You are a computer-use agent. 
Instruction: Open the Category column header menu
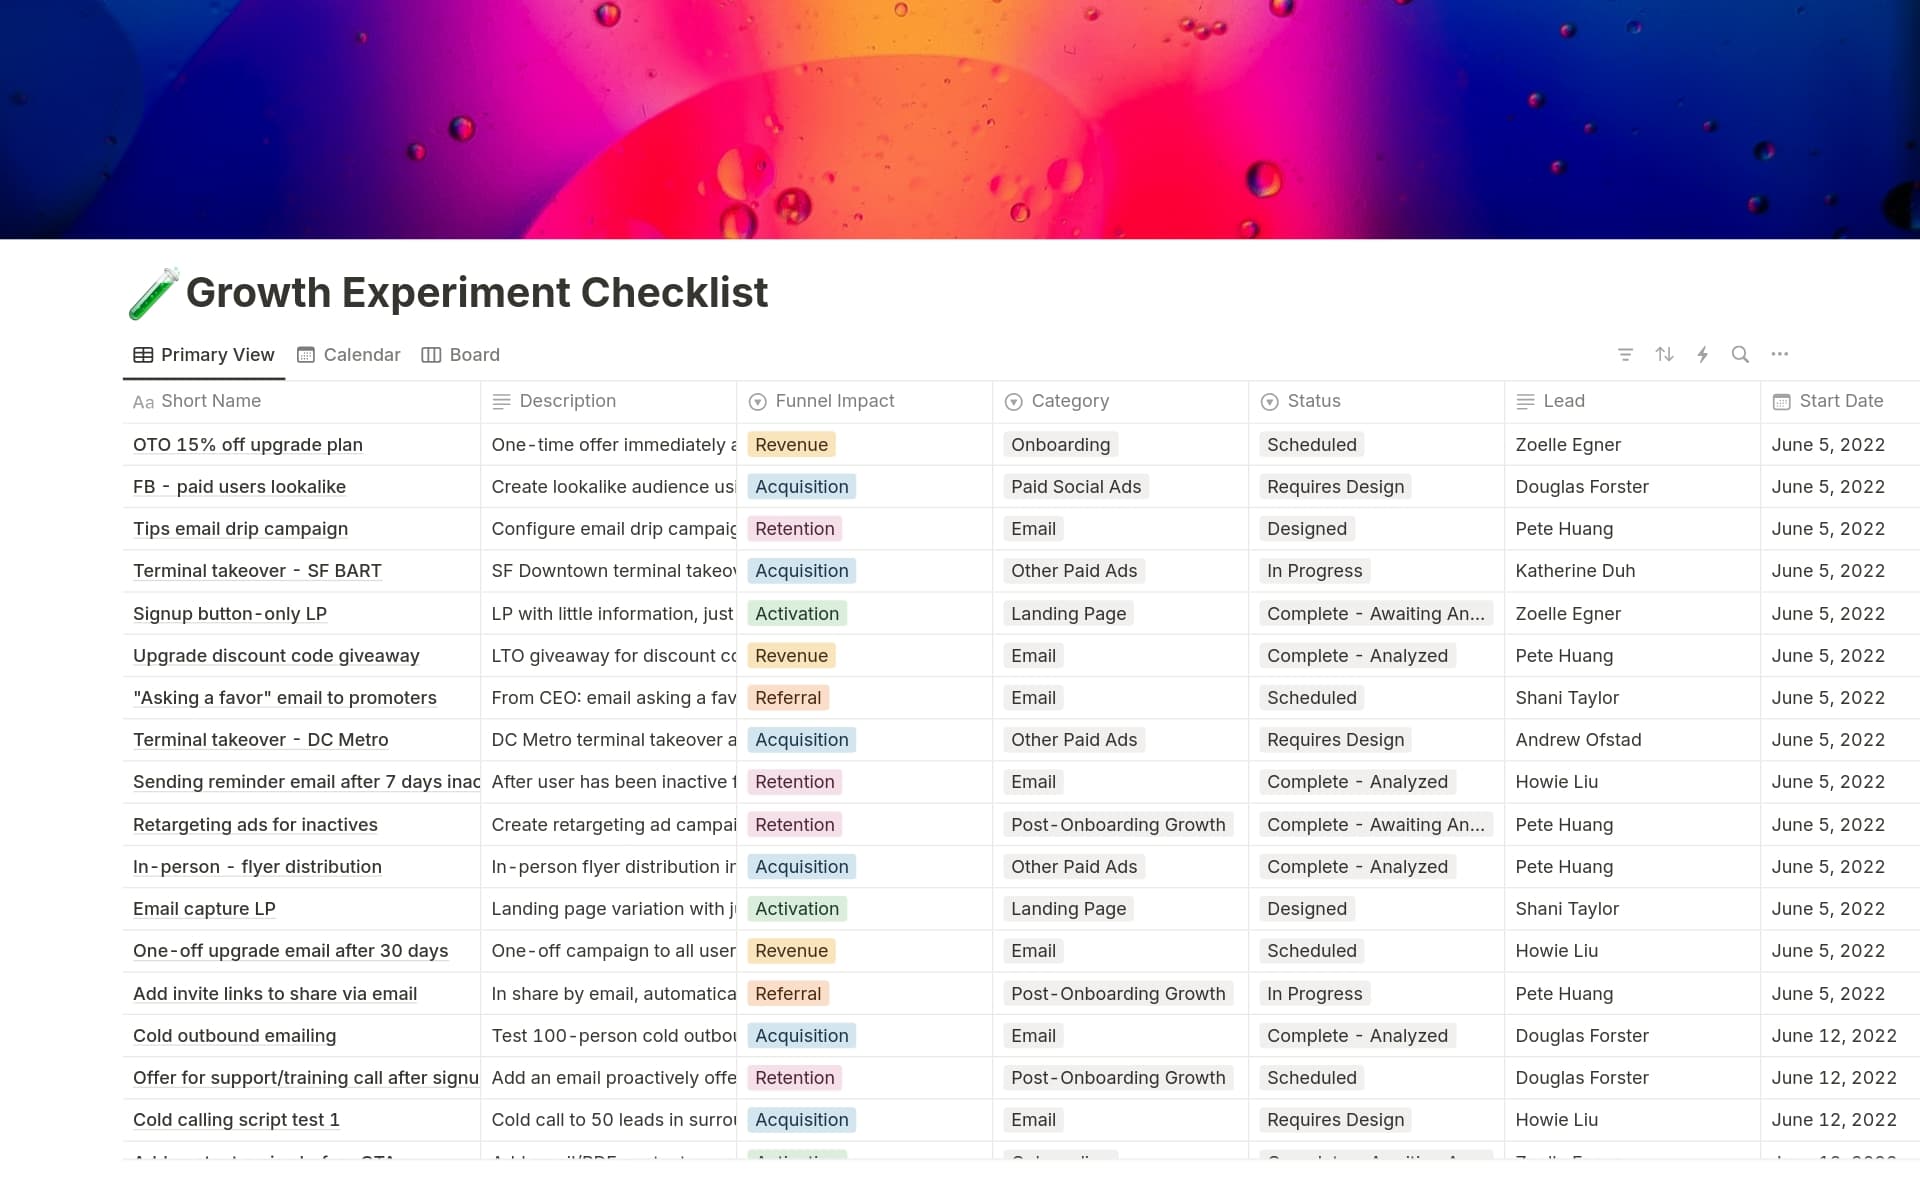point(1069,401)
